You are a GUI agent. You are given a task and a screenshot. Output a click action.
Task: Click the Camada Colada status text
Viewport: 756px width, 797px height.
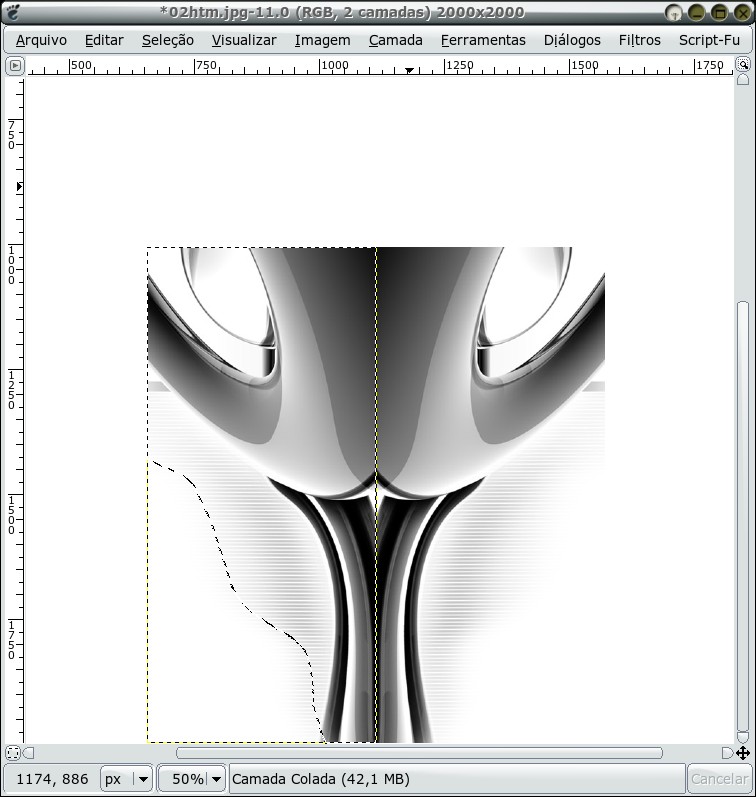(320, 779)
